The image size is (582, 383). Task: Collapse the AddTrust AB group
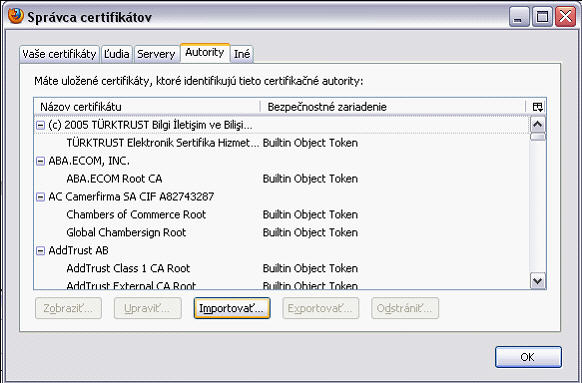[40, 251]
